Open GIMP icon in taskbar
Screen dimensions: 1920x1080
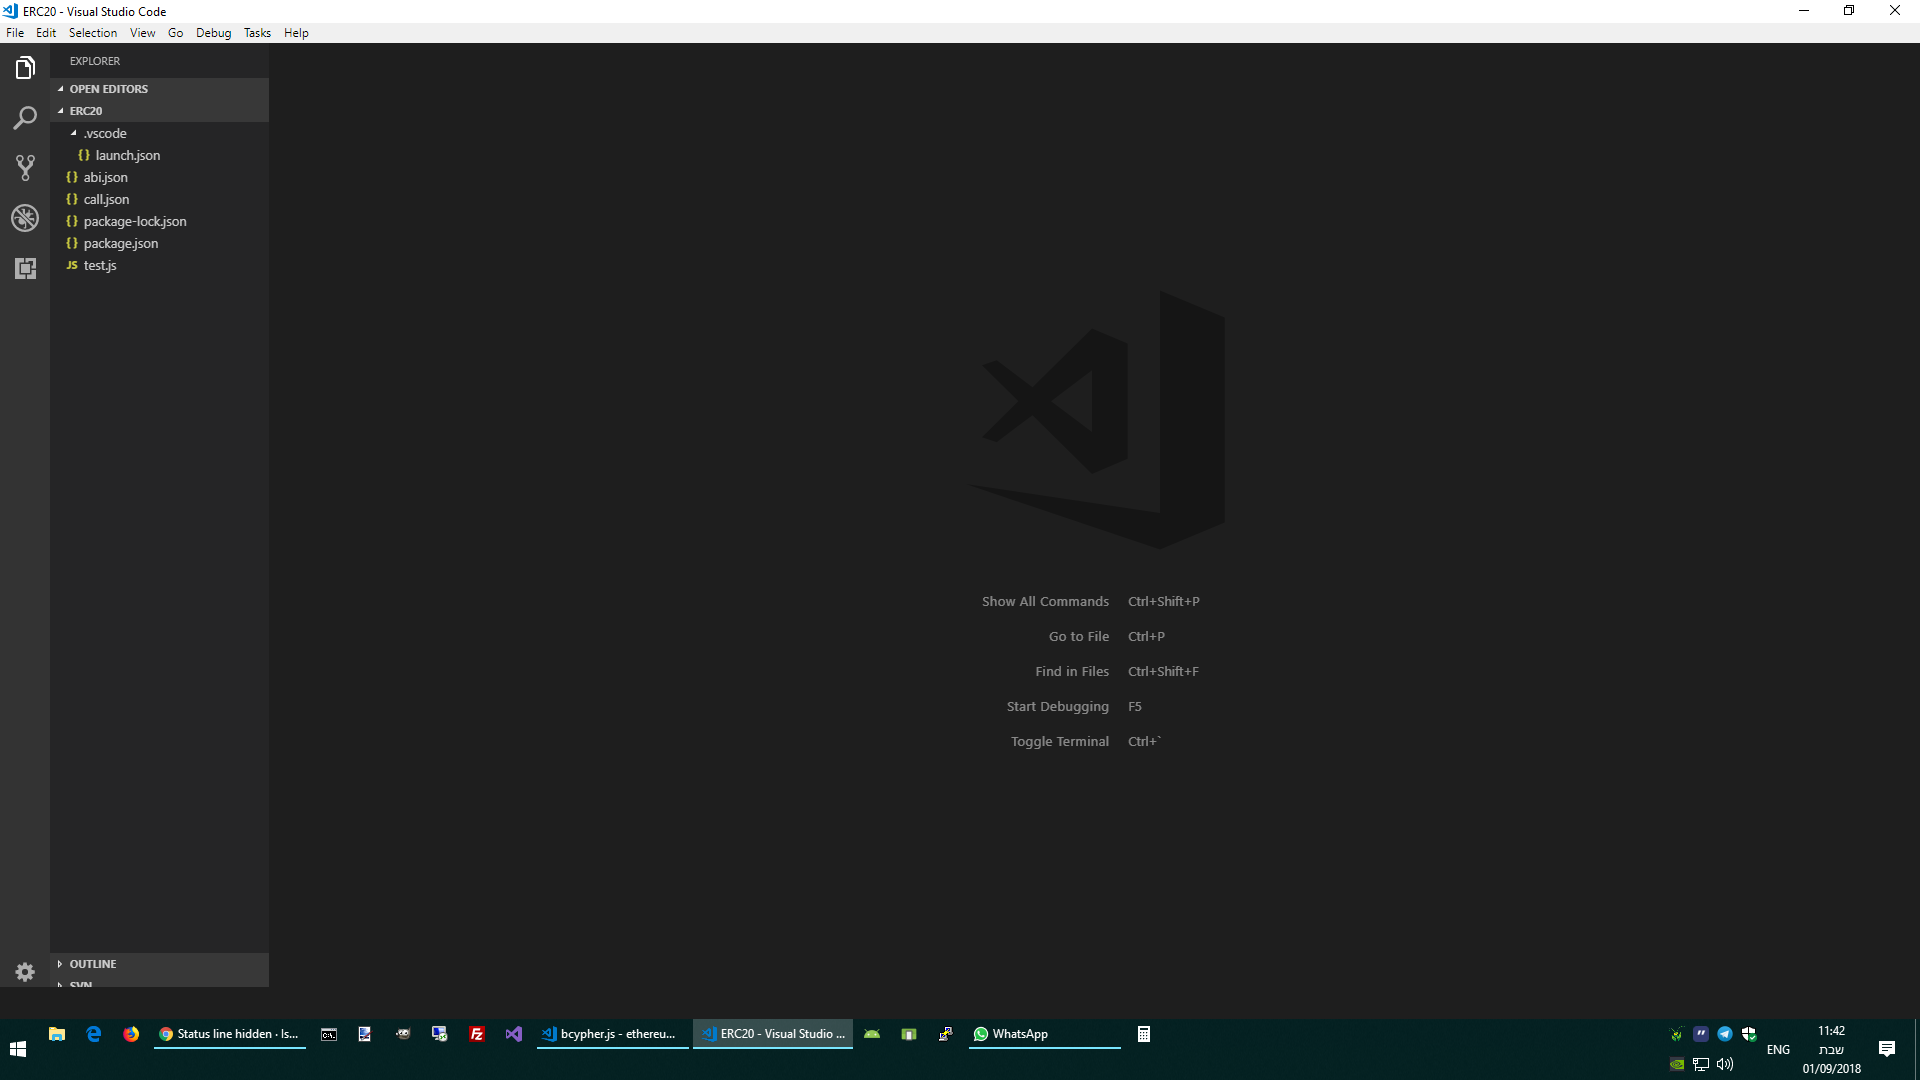(x=403, y=1034)
